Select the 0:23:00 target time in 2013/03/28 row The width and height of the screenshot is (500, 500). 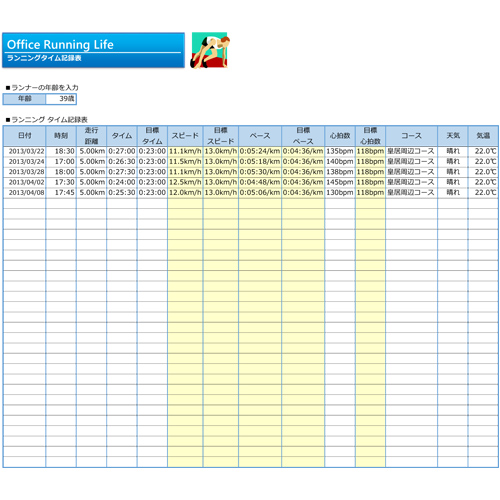152,172
